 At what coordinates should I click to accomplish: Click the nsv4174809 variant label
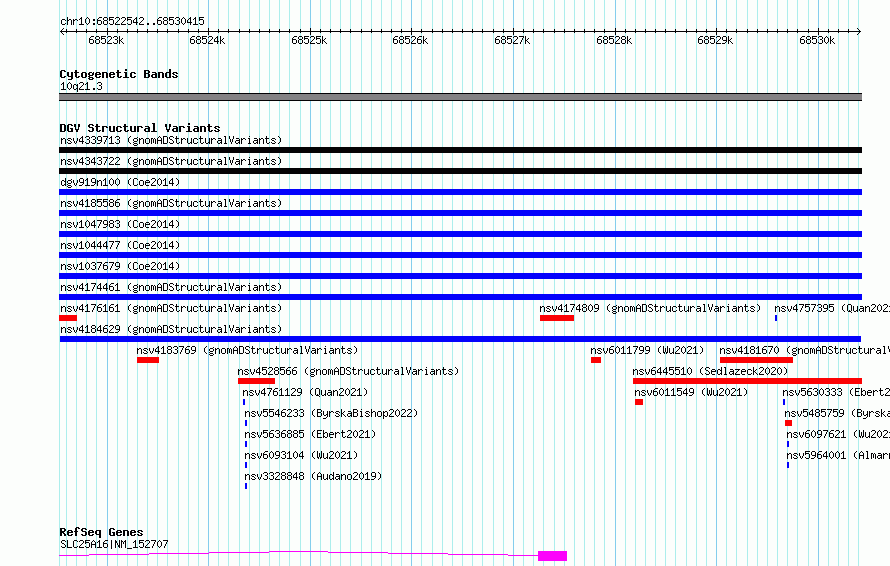coord(650,308)
